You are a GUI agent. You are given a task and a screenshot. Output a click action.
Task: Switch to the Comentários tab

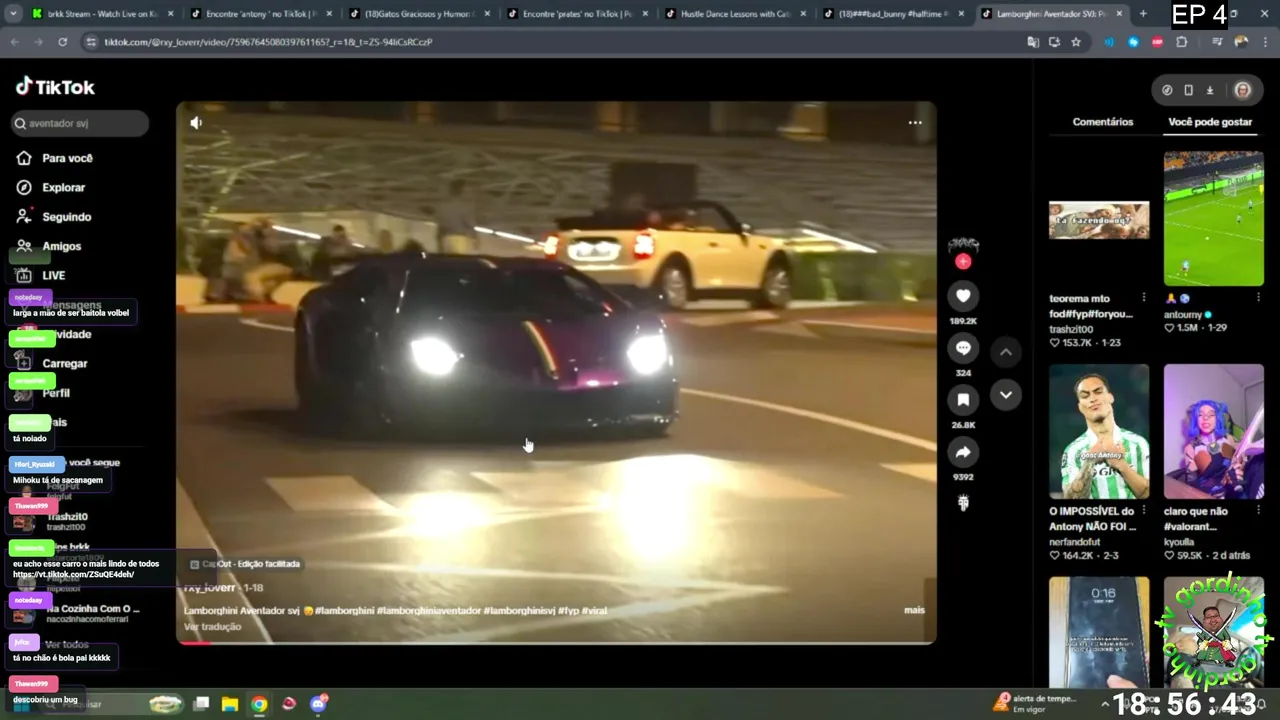[x=1103, y=122]
